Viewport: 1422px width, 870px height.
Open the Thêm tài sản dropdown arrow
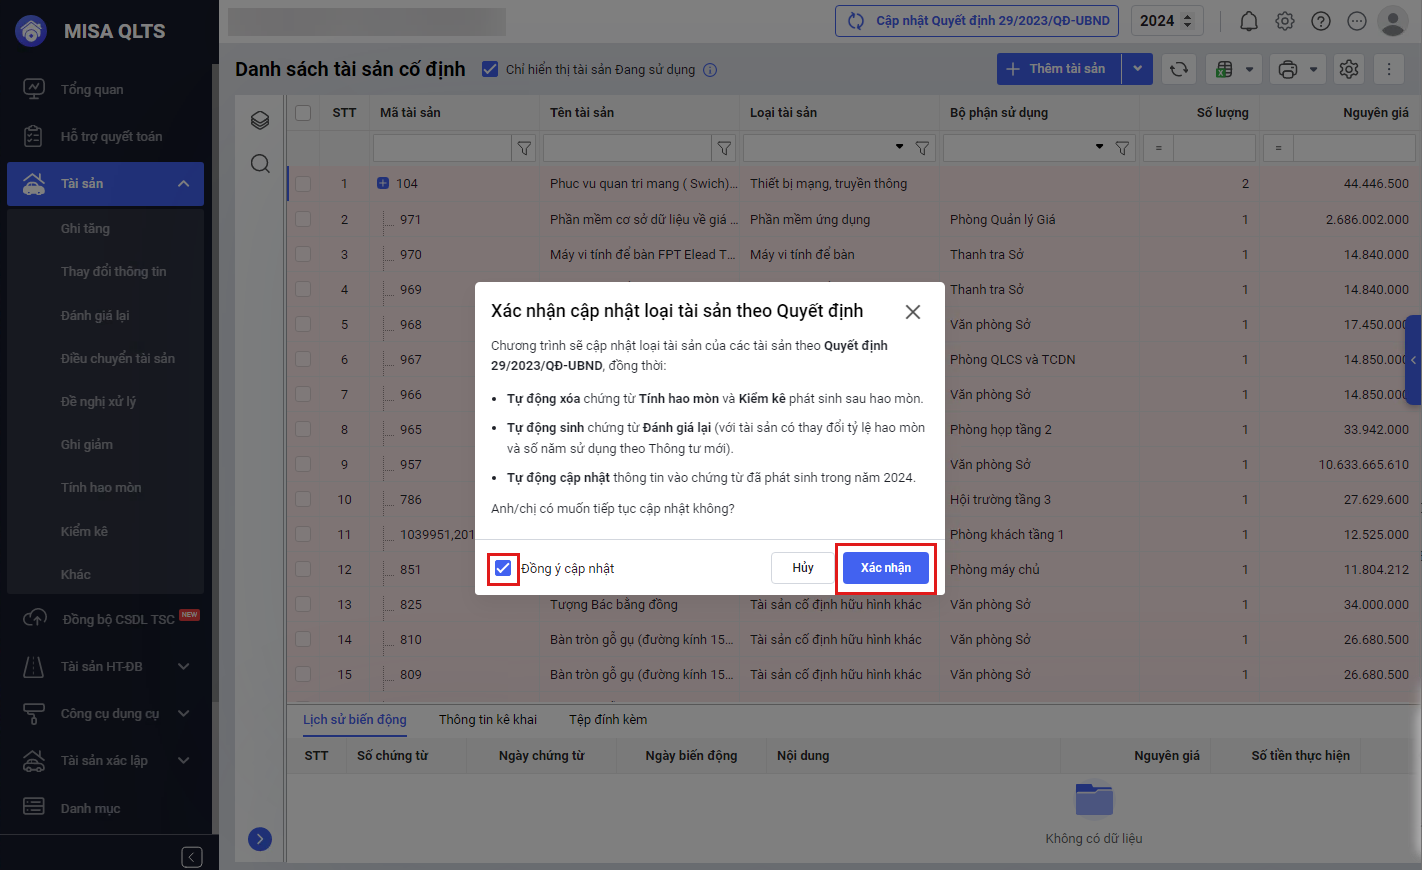pos(1138,69)
